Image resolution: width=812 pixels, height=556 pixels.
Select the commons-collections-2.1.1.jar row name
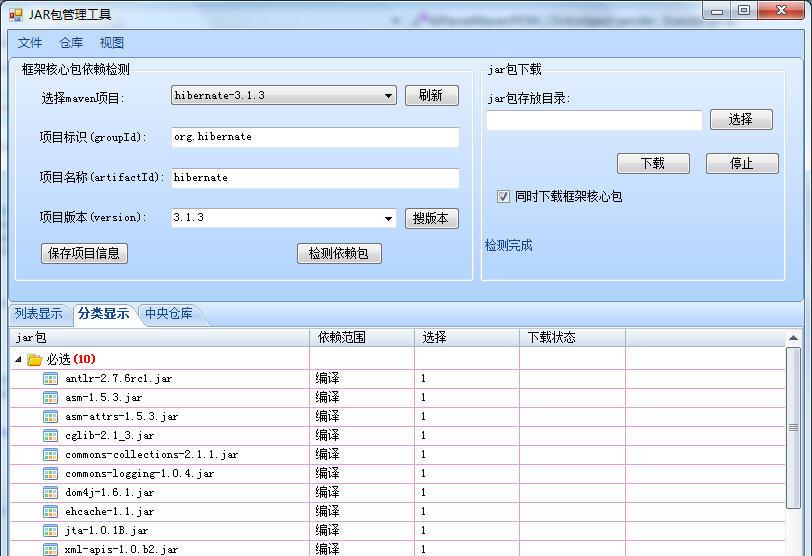tap(152, 455)
